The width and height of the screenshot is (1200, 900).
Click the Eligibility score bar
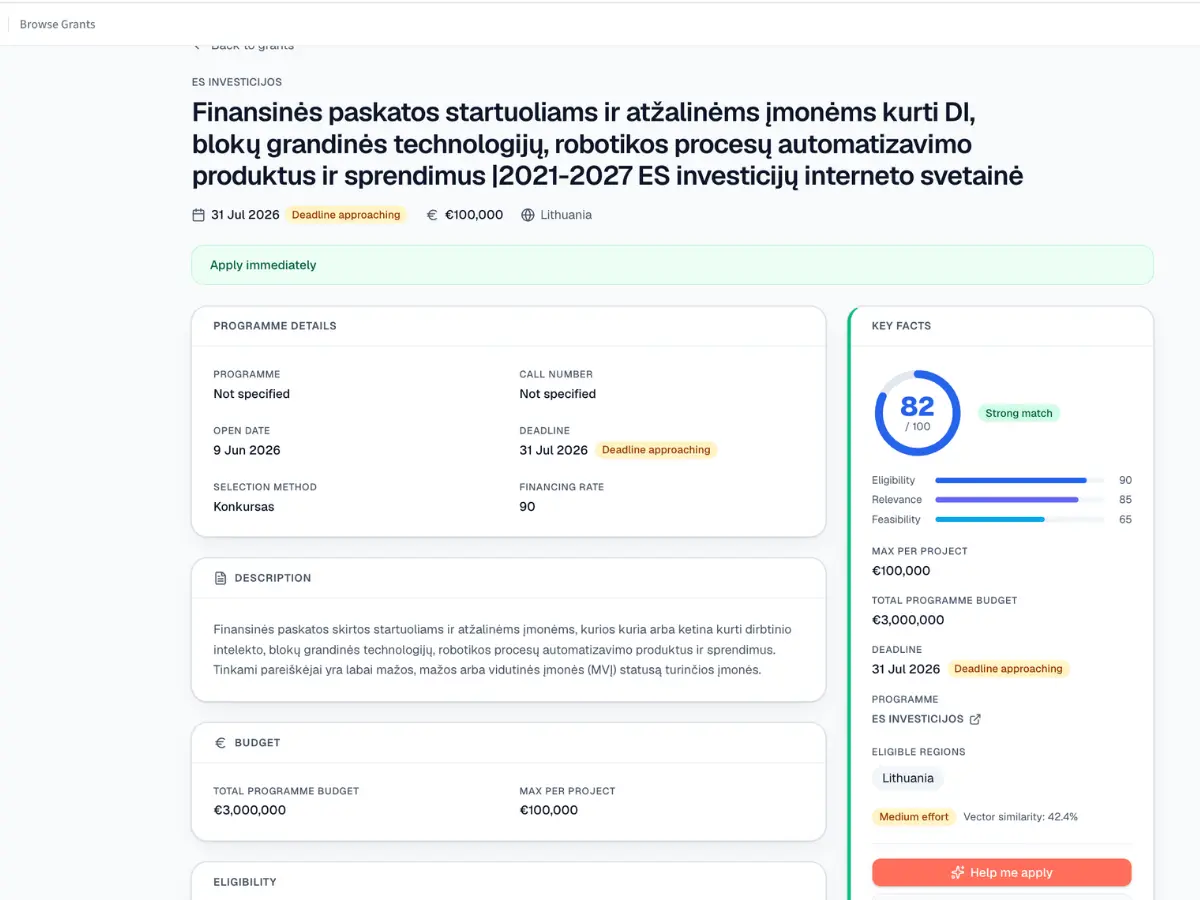[x=1020, y=480]
